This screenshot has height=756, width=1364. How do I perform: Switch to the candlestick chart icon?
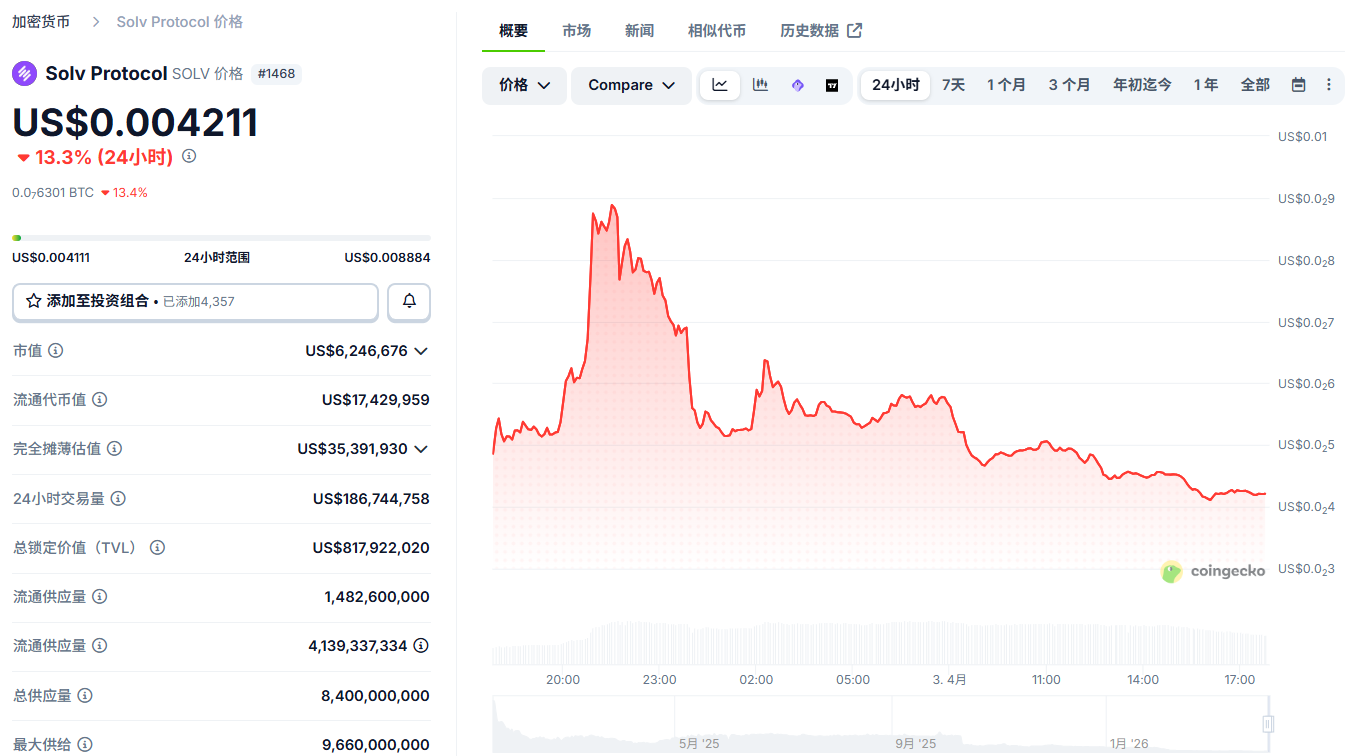point(760,85)
